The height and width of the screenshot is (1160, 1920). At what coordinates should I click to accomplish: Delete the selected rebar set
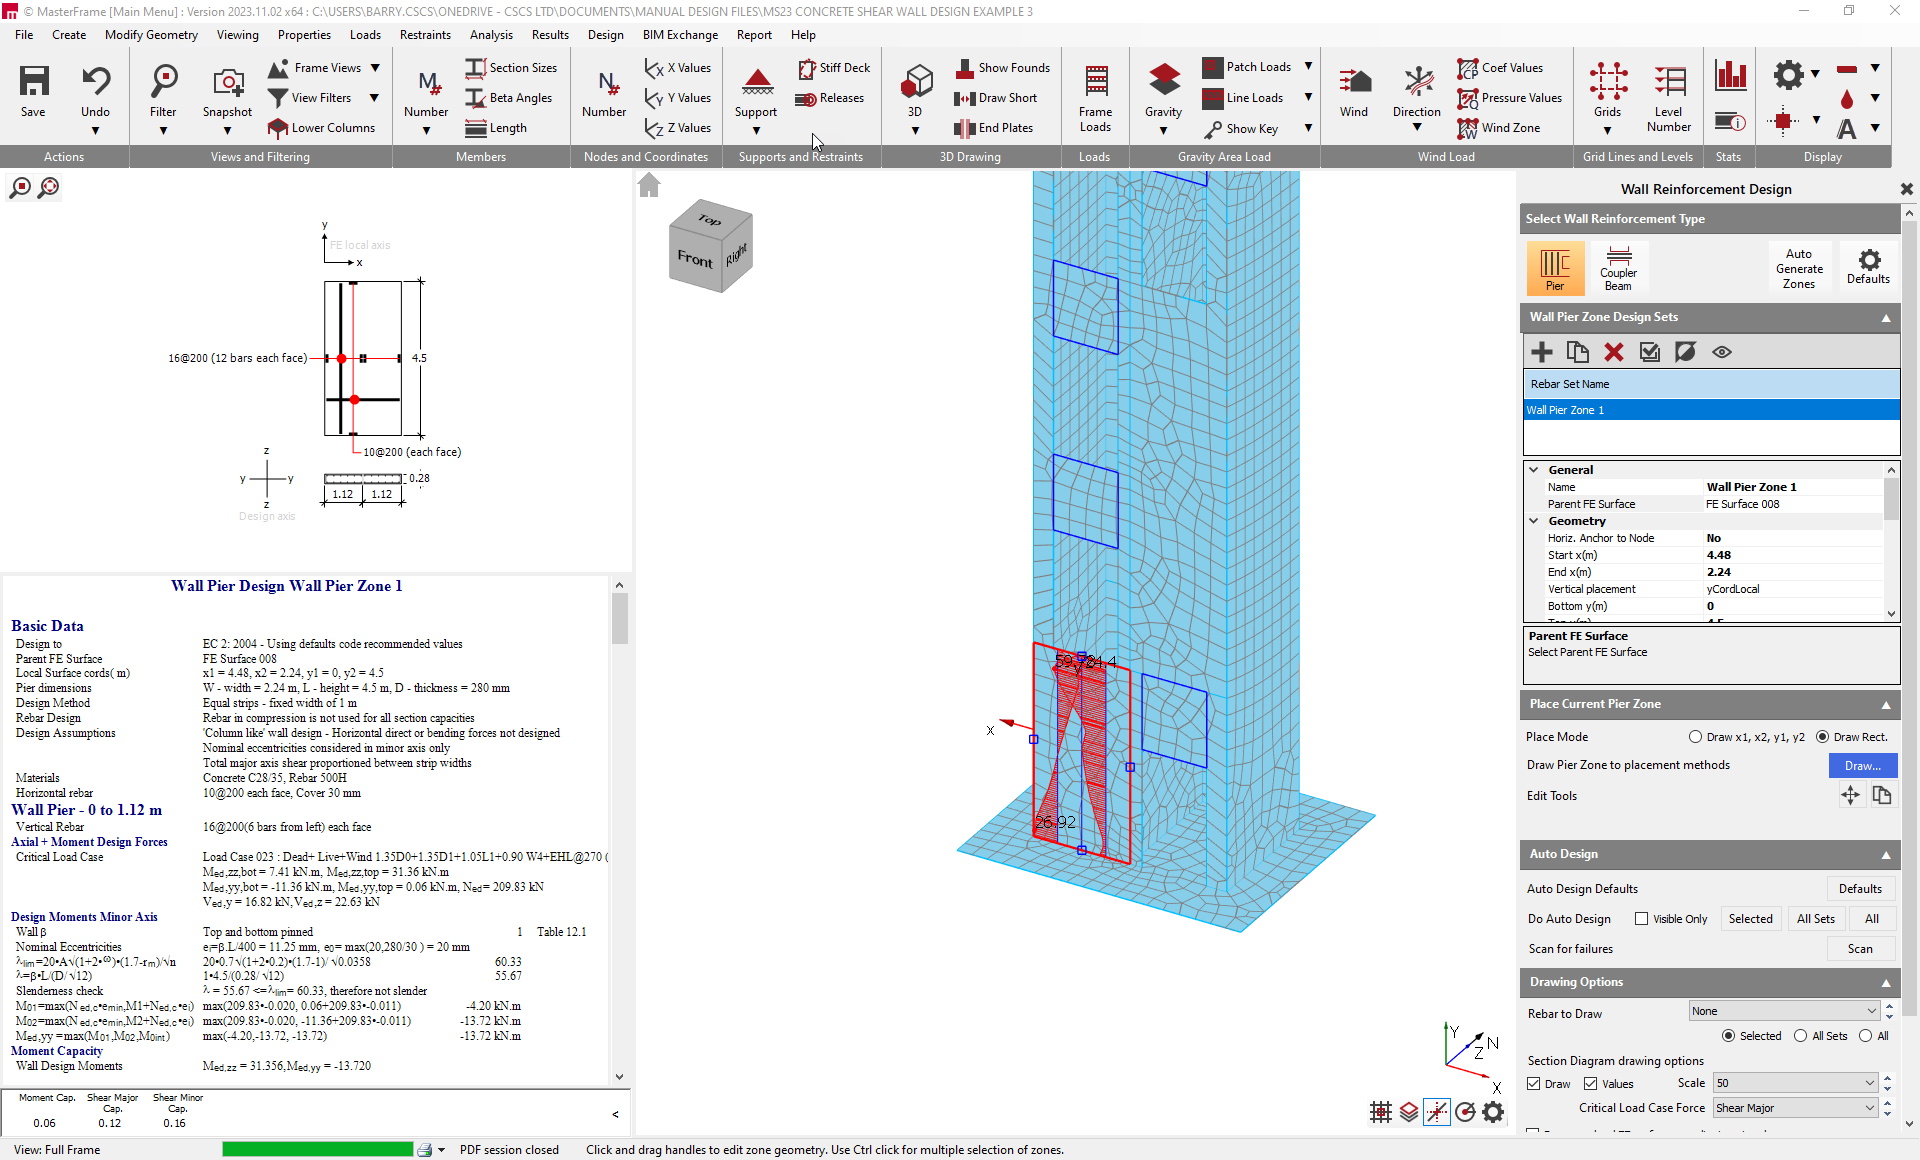[x=1613, y=352]
